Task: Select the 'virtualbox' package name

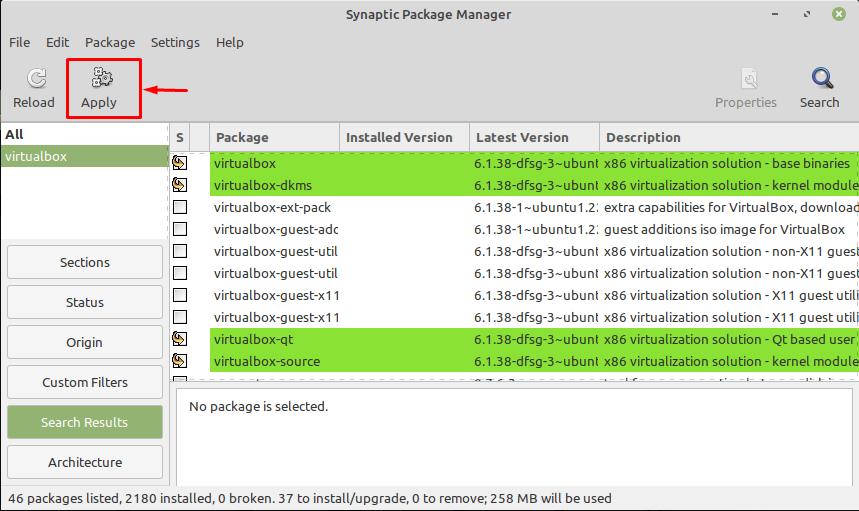Action: (x=245, y=163)
